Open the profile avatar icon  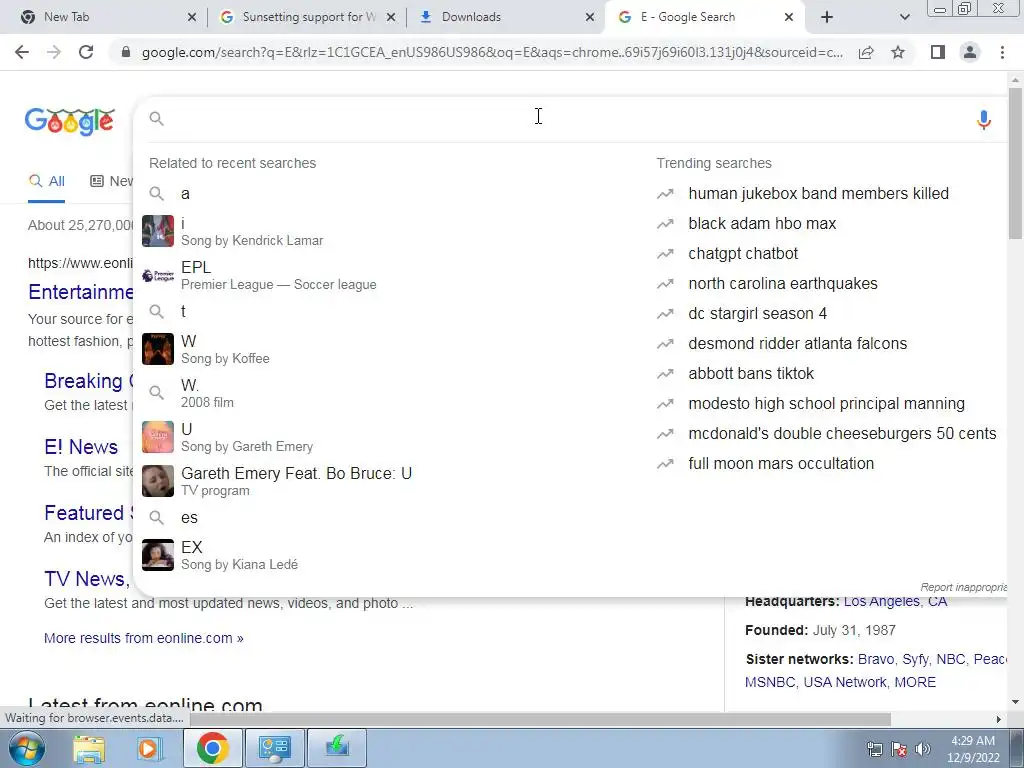(970, 52)
